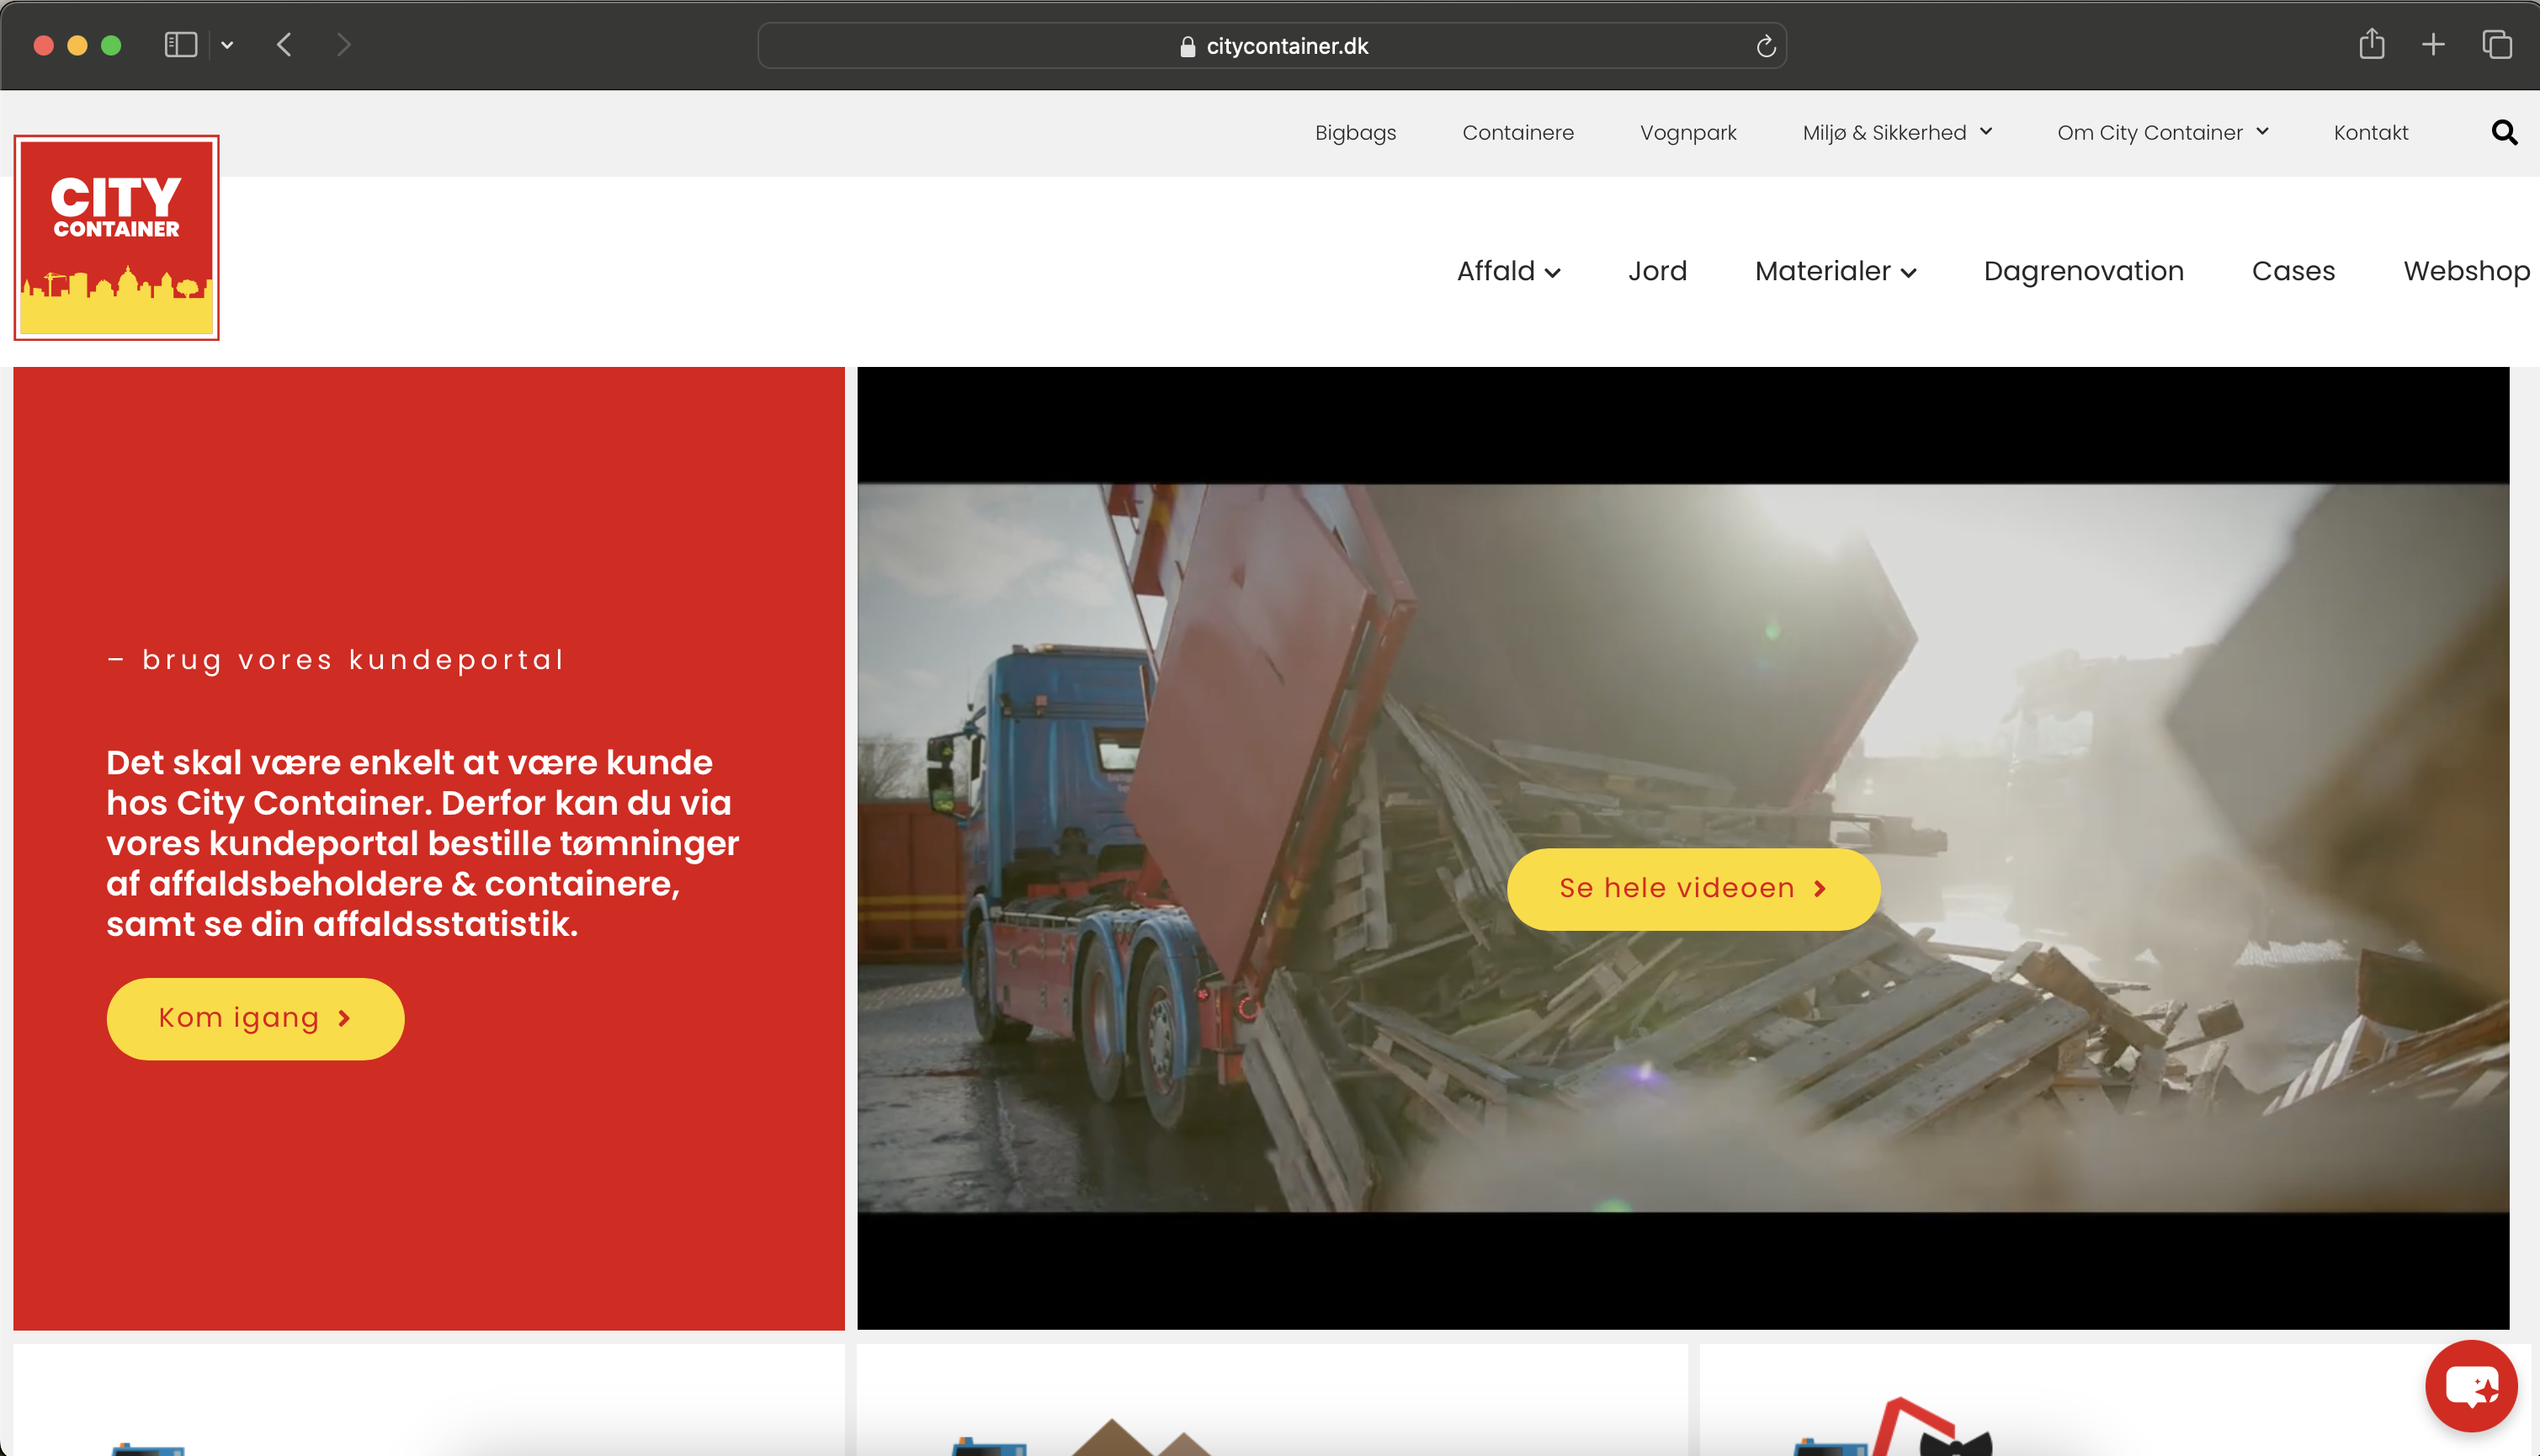Go forward with the forward arrow
This screenshot has height=1456, width=2540.
pos(343,45)
